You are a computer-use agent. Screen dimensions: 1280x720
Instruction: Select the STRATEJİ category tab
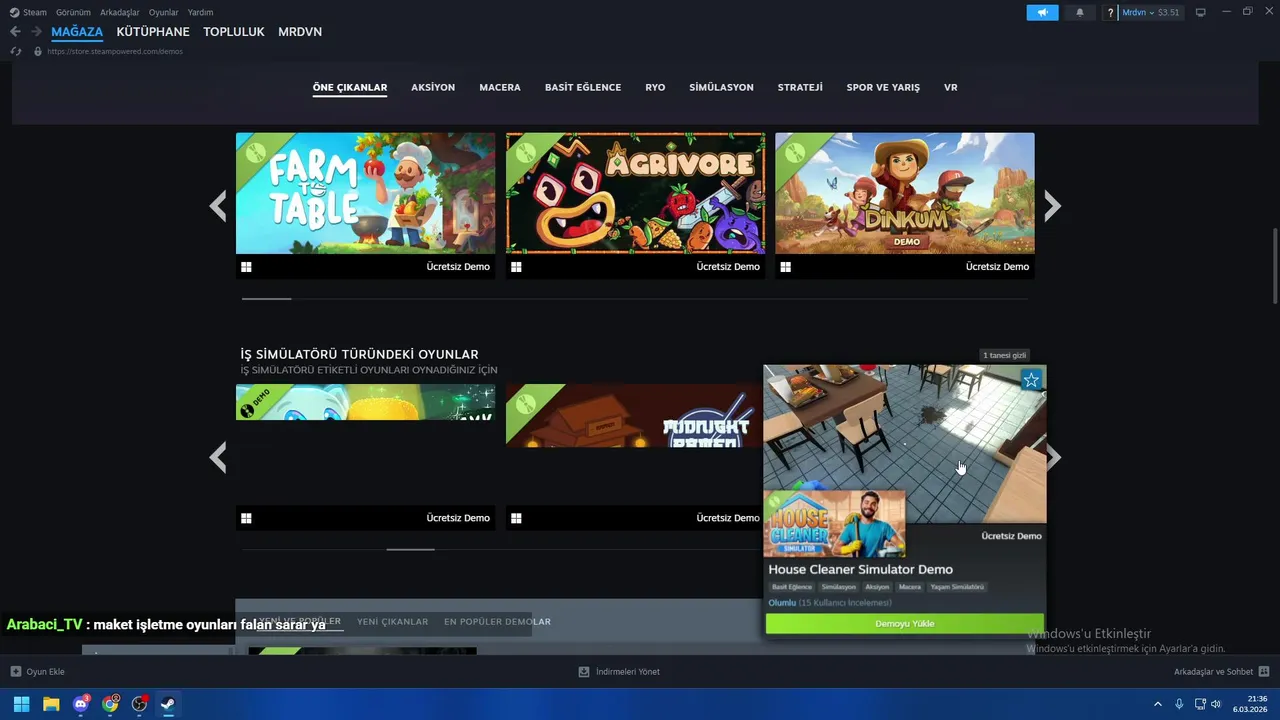click(x=800, y=88)
